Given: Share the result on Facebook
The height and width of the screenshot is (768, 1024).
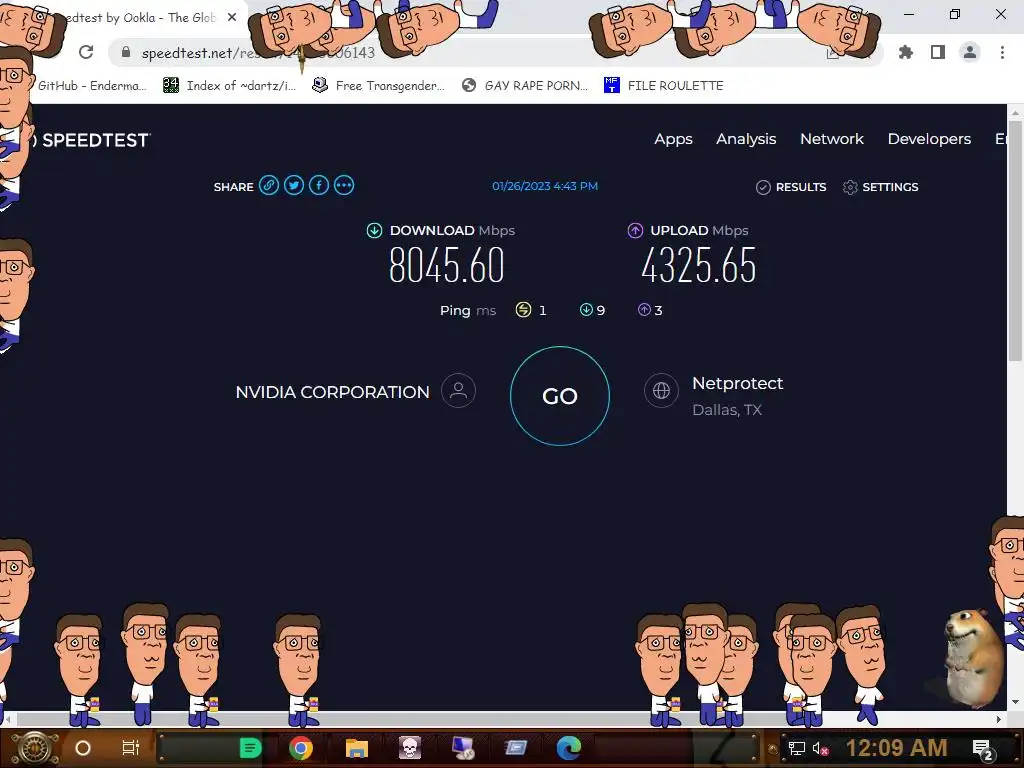Looking at the screenshot, I should point(319,185).
